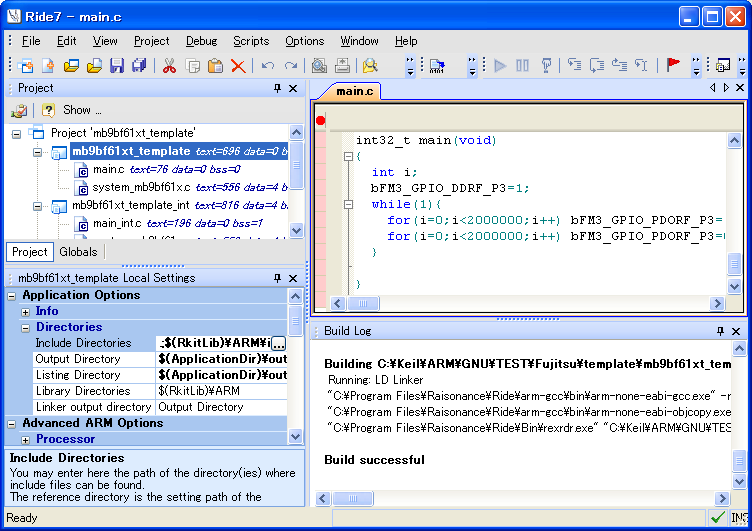Collapse the main function code fold
Screen dimensions: 752x531
349,156
